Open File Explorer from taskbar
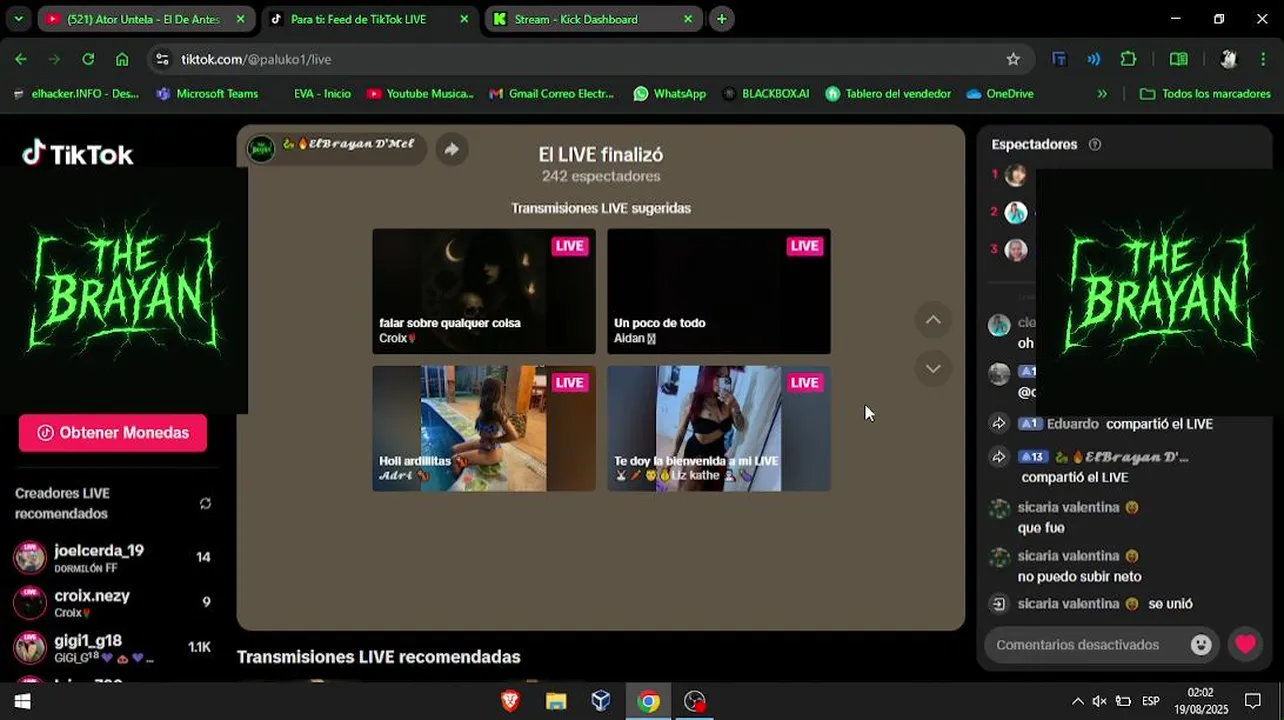This screenshot has height=720, width=1284. [556, 701]
